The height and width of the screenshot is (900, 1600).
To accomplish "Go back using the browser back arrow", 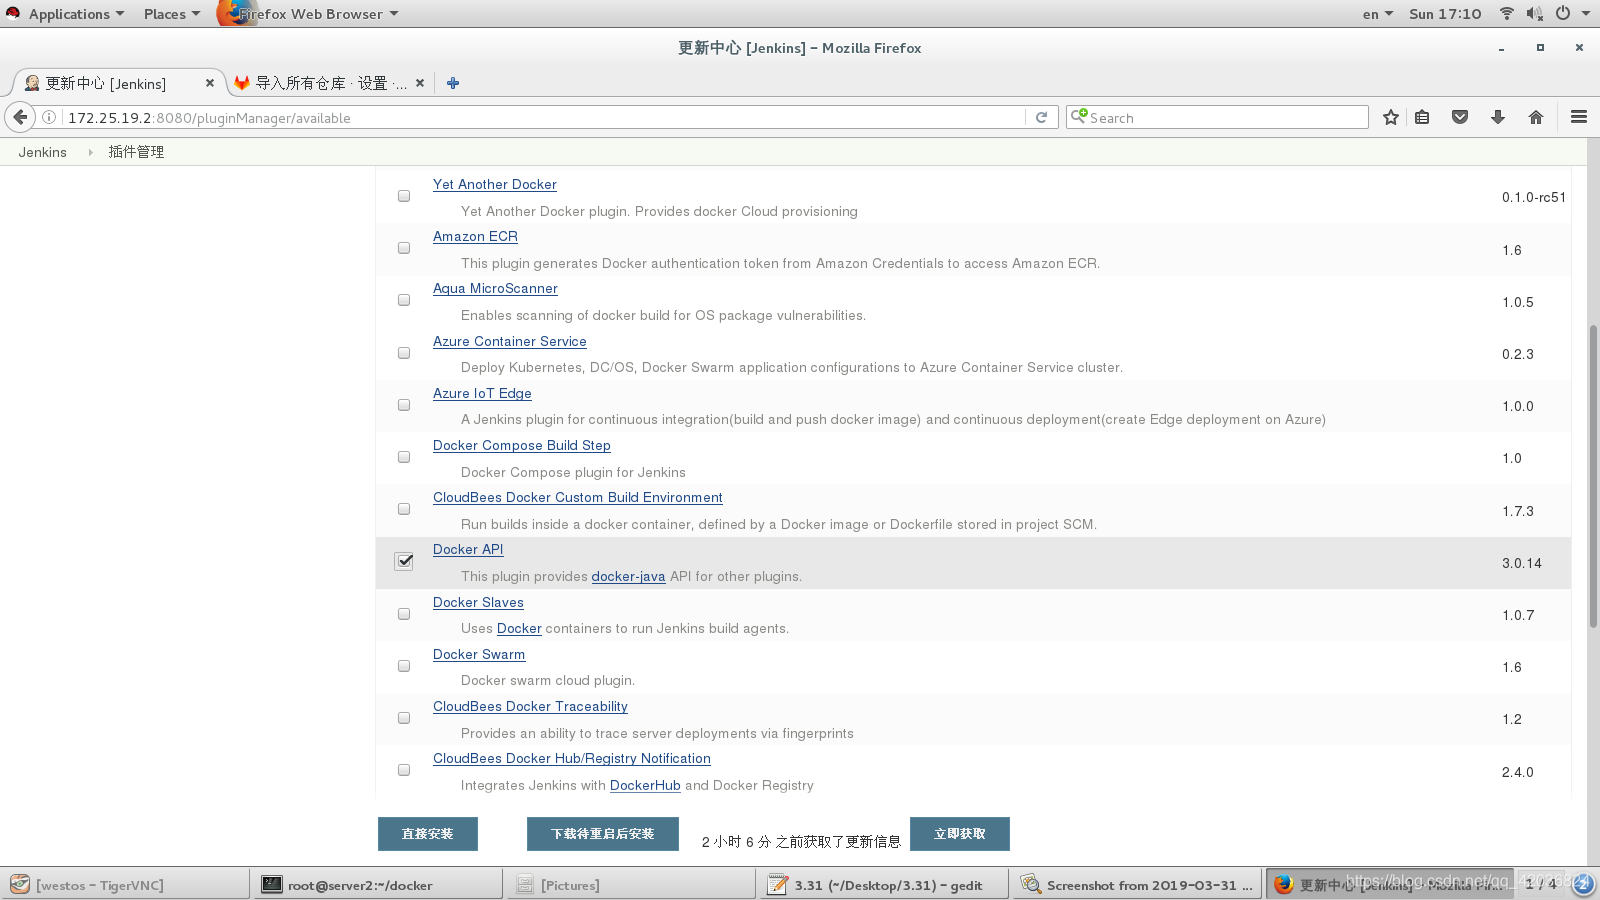I will (20, 117).
